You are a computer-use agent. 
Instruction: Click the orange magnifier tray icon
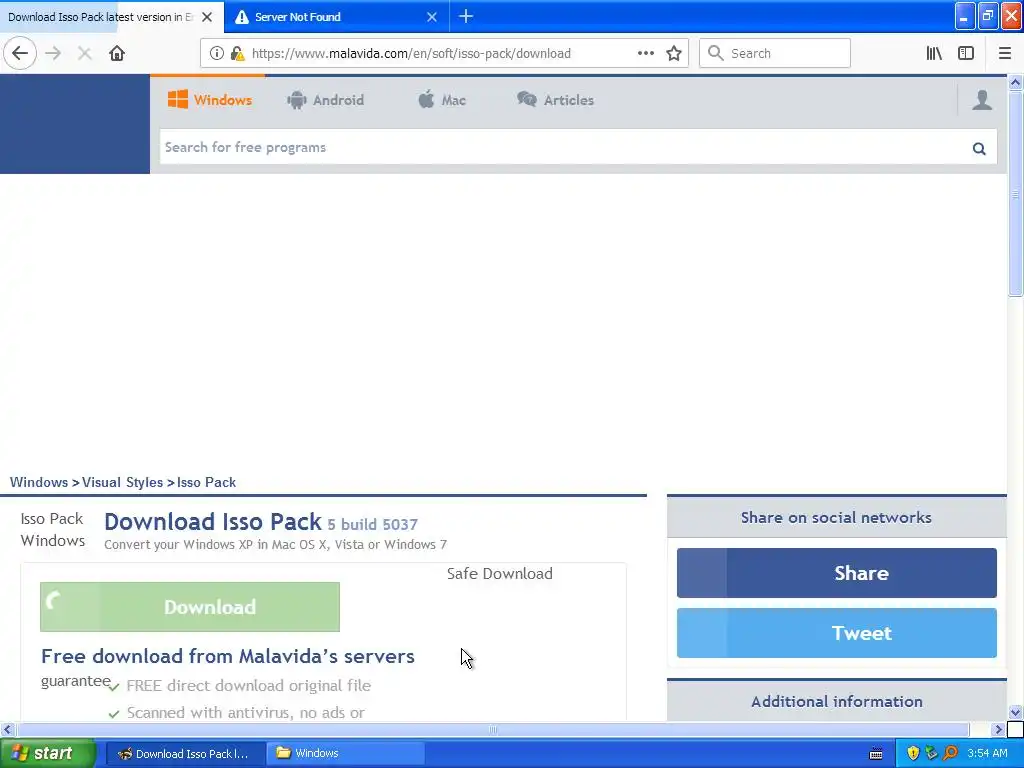[x=951, y=754]
